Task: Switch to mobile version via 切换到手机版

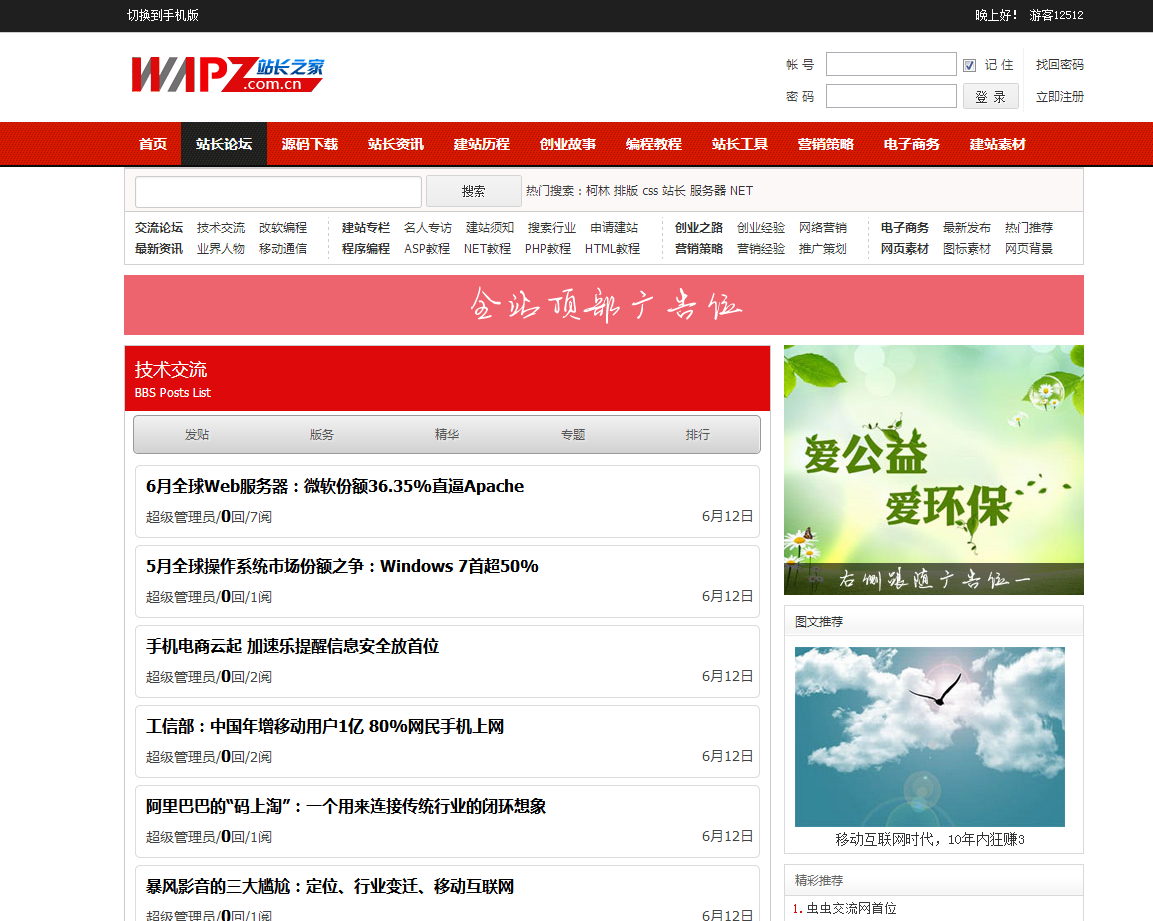Action: pos(163,15)
